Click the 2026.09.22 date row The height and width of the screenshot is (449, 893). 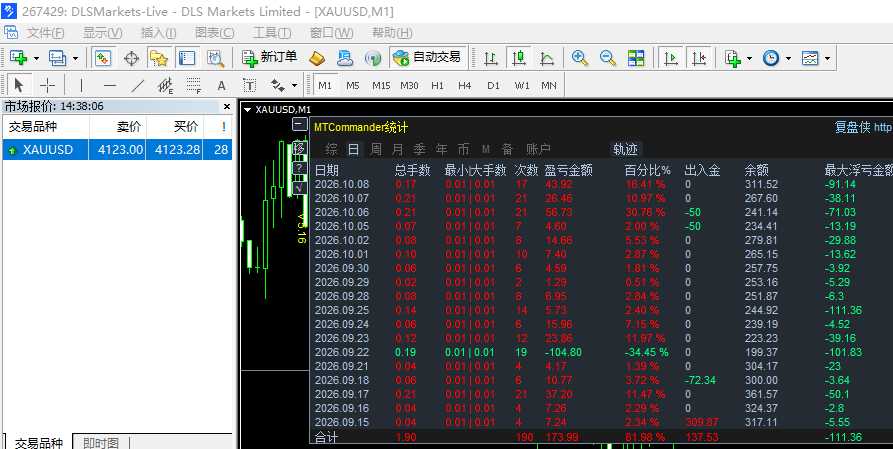[x=603, y=352]
